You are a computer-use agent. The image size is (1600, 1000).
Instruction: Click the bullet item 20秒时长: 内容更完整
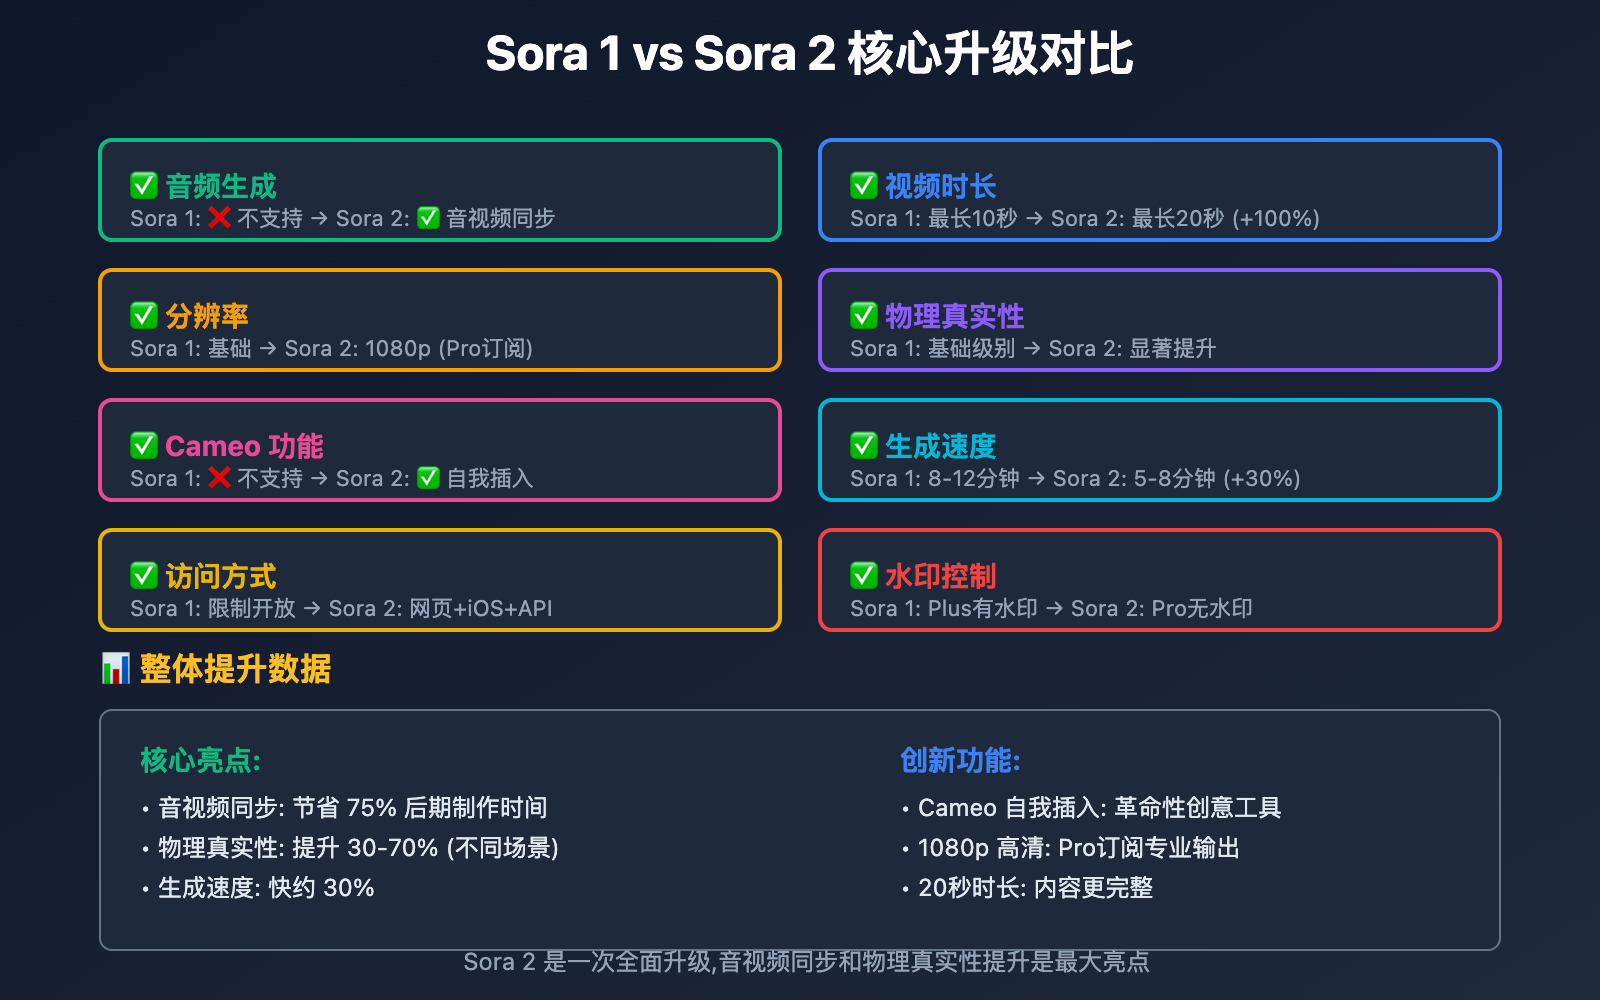point(1035,887)
